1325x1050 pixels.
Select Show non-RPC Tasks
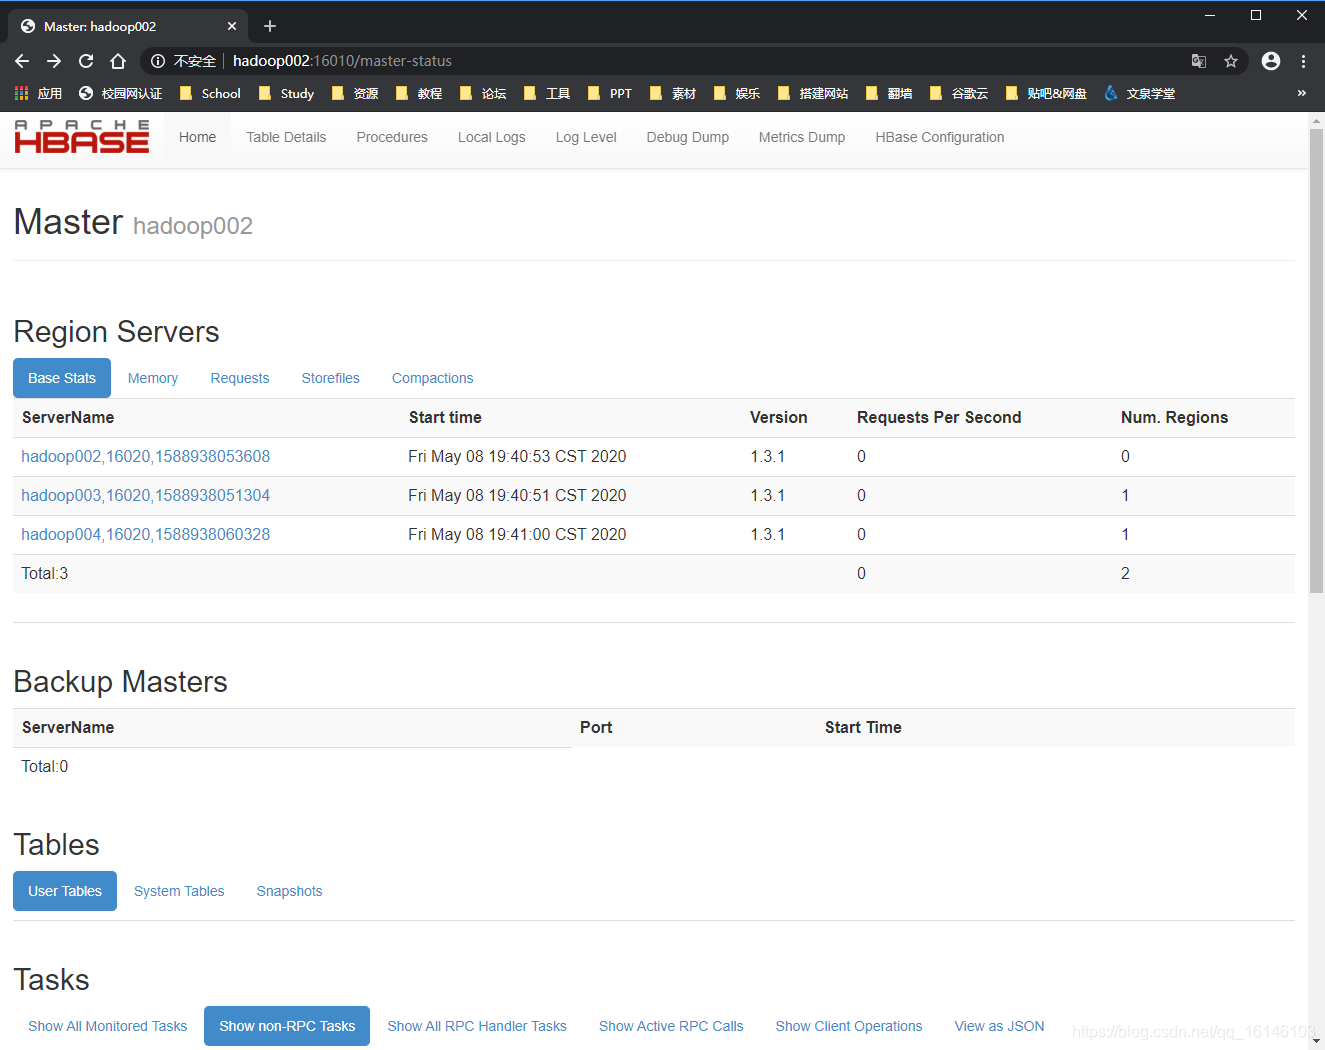click(x=287, y=1026)
